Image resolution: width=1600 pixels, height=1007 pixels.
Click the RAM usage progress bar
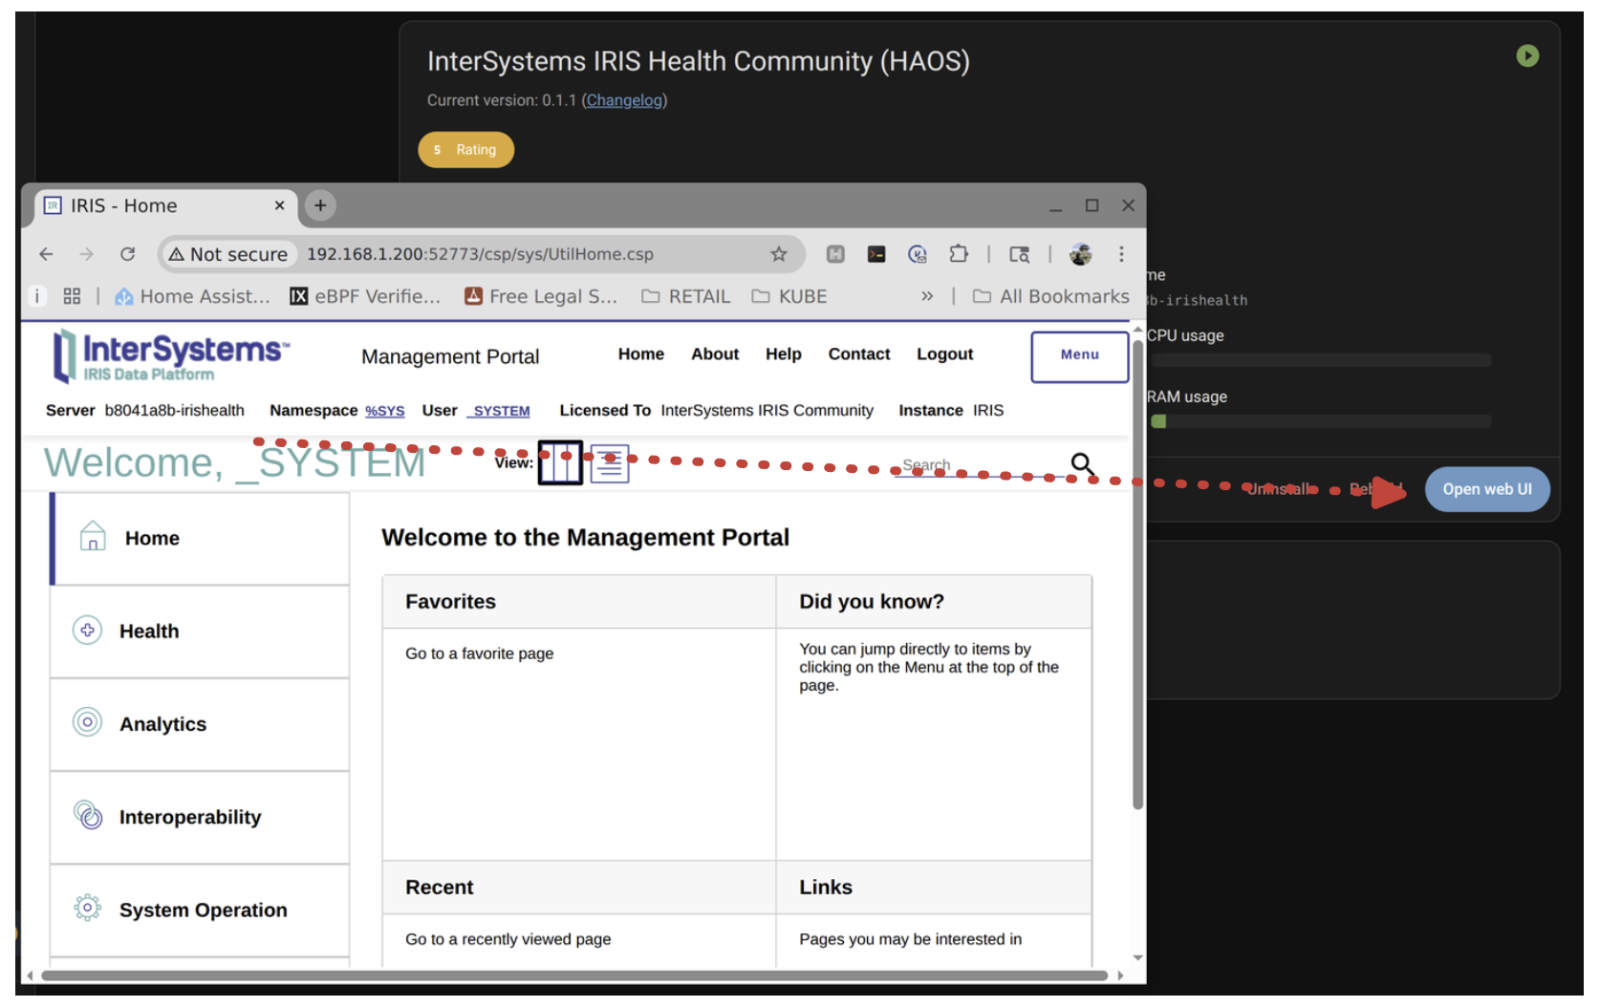pos(1320,421)
